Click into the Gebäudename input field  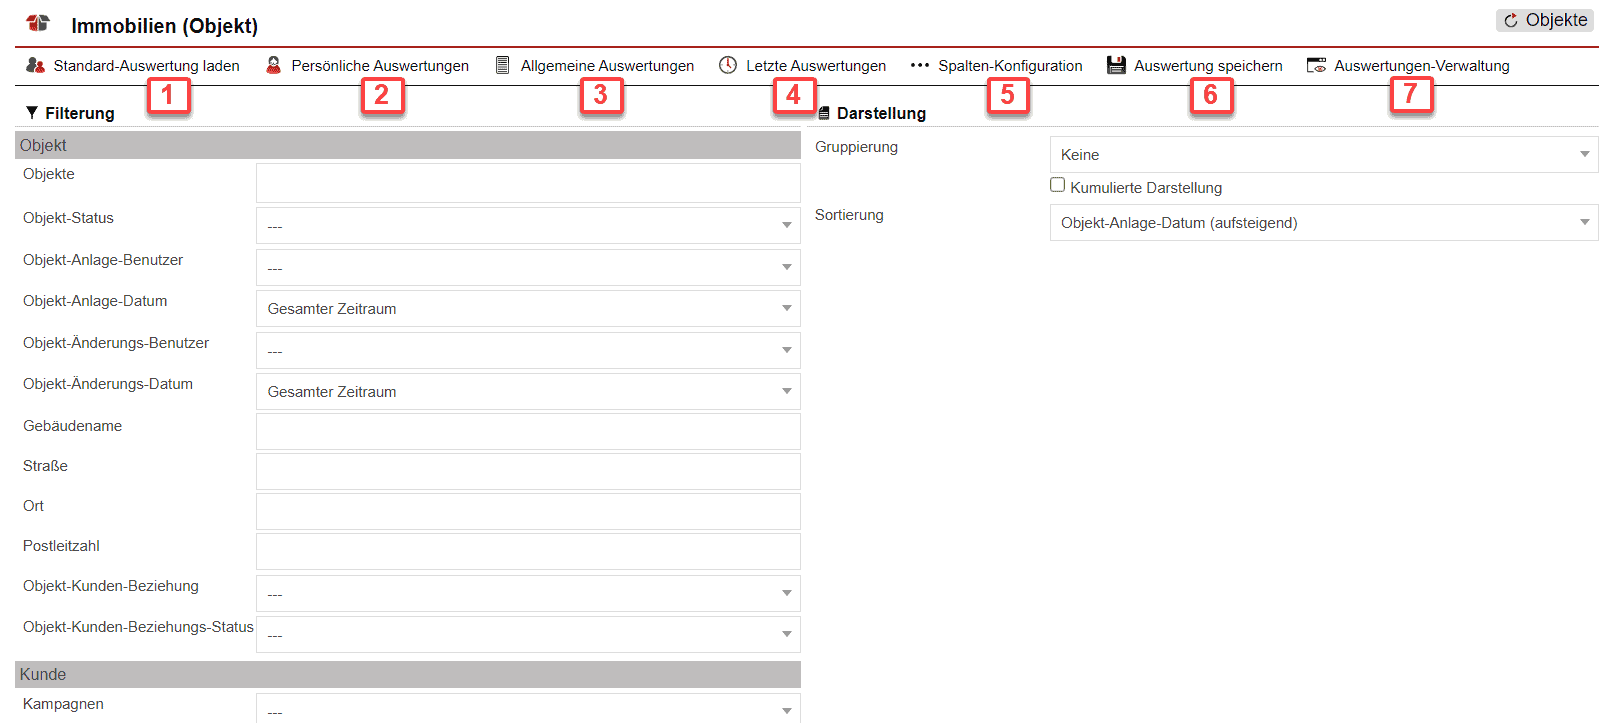point(528,431)
